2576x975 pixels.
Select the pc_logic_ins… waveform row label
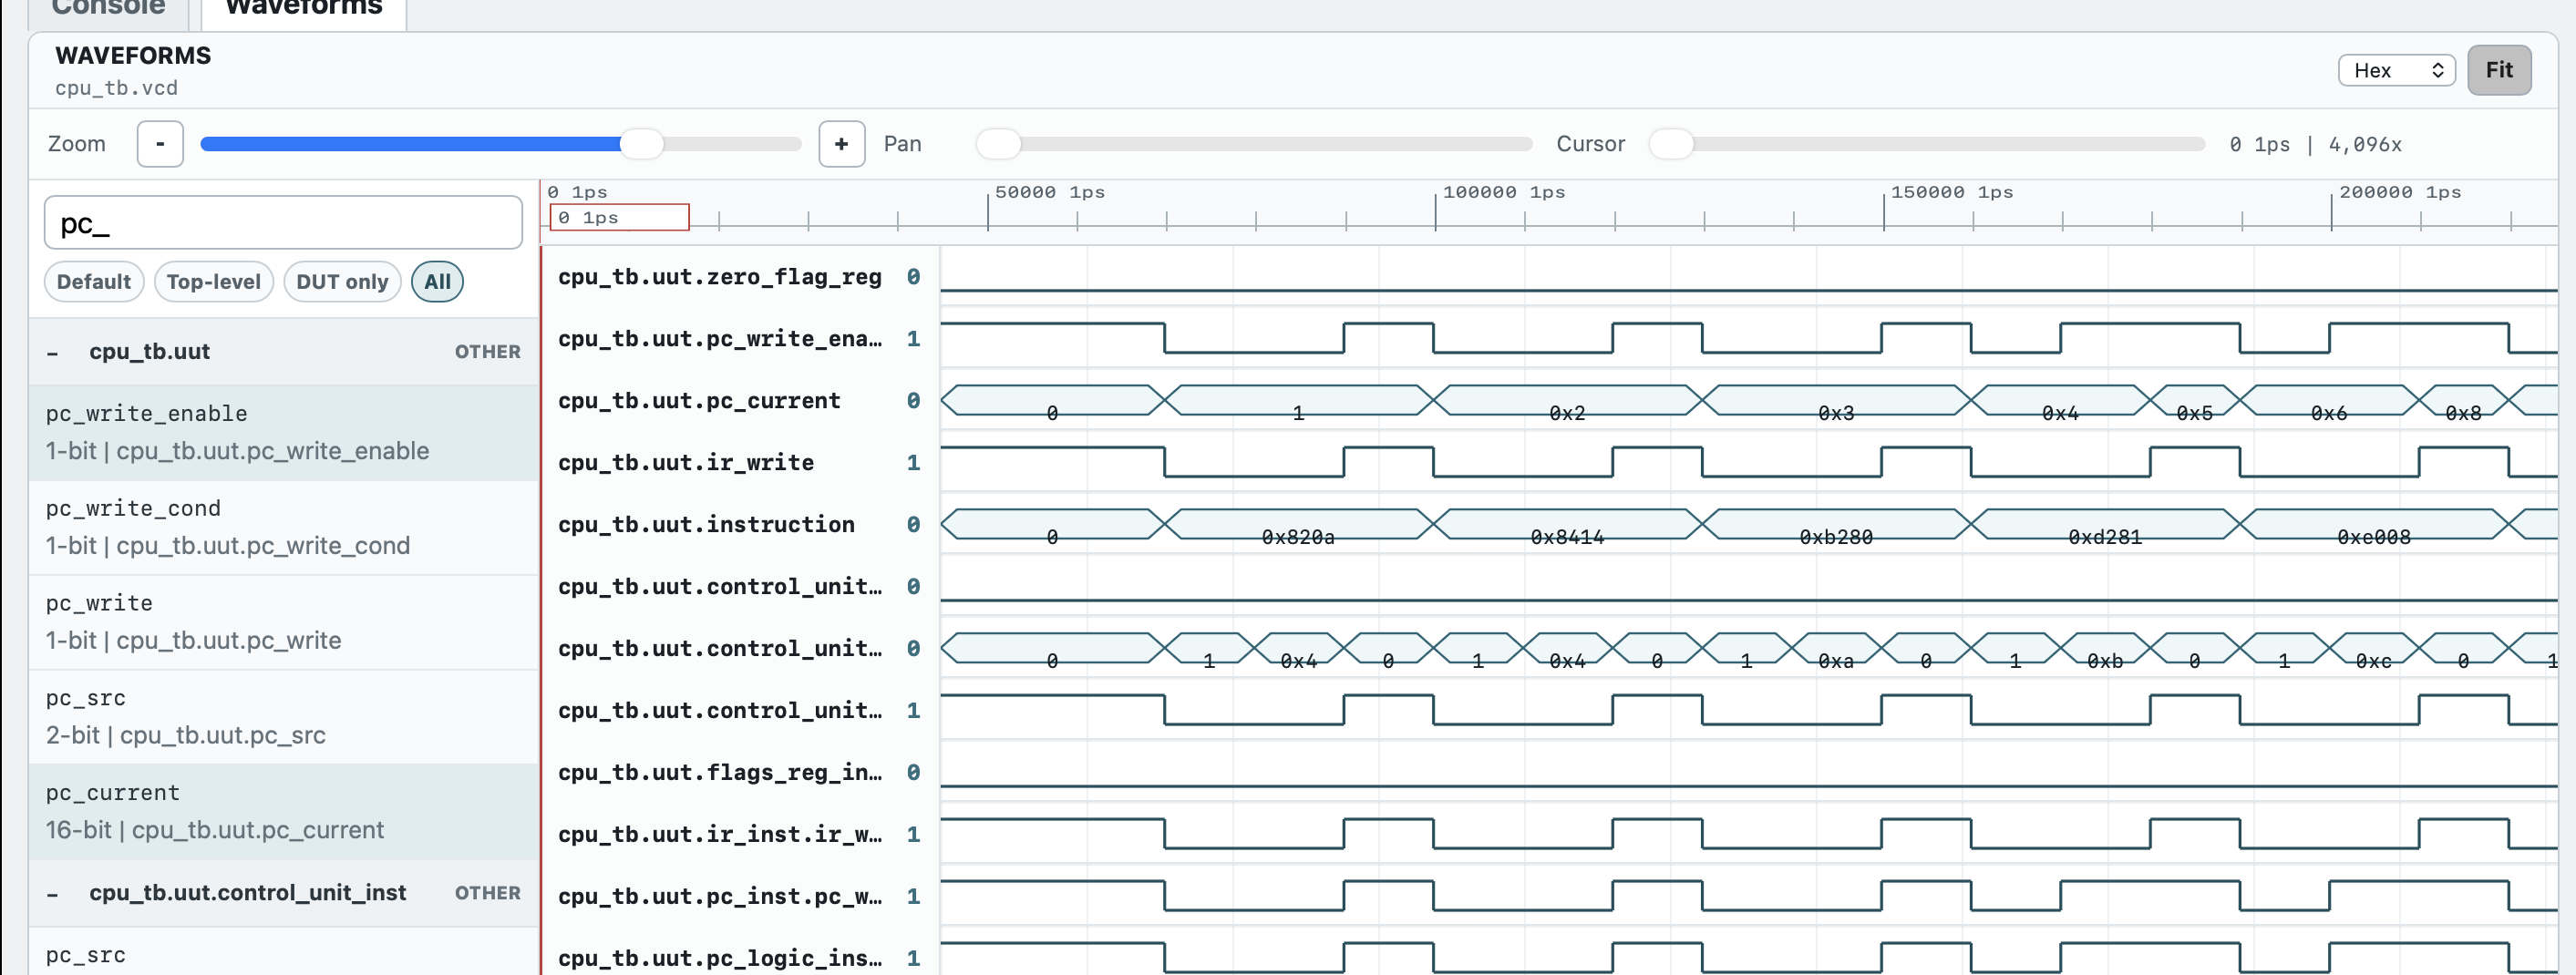coord(720,958)
